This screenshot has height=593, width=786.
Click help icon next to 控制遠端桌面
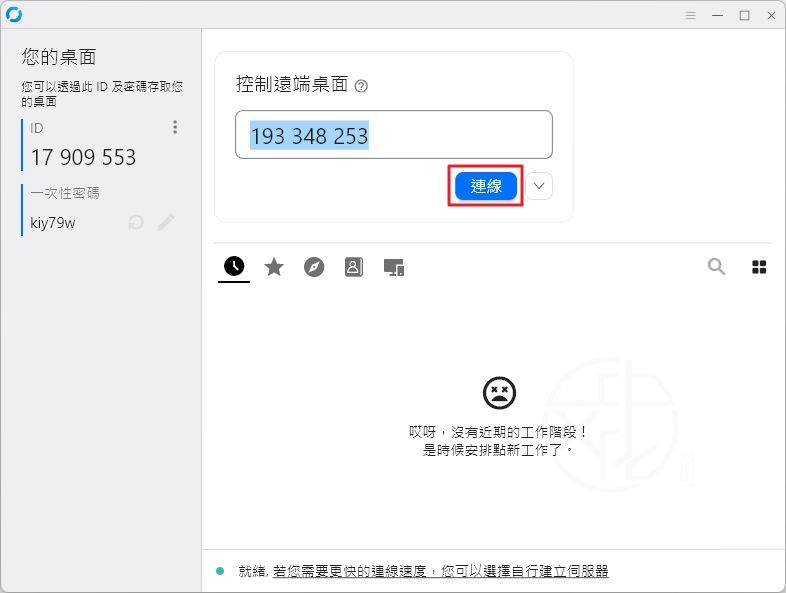click(361, 86)
